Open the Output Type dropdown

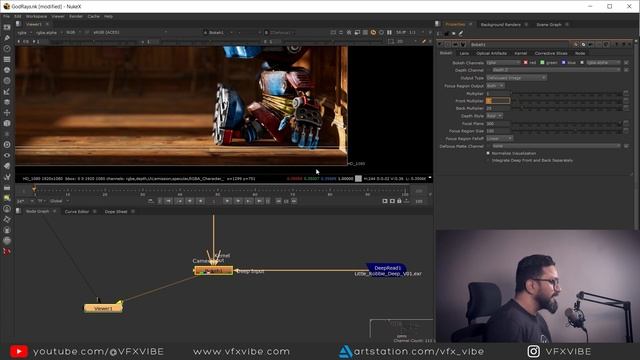click(x=516, y=78)
